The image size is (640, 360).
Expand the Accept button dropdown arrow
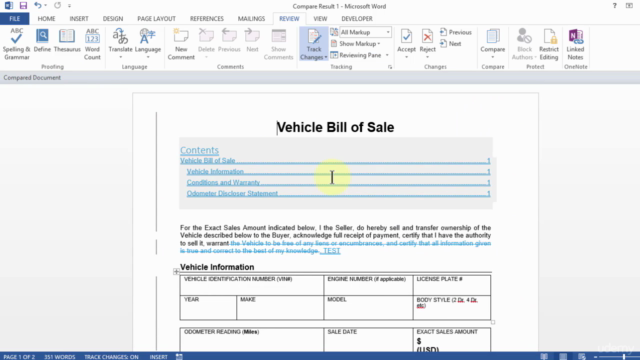coord(406,57)
